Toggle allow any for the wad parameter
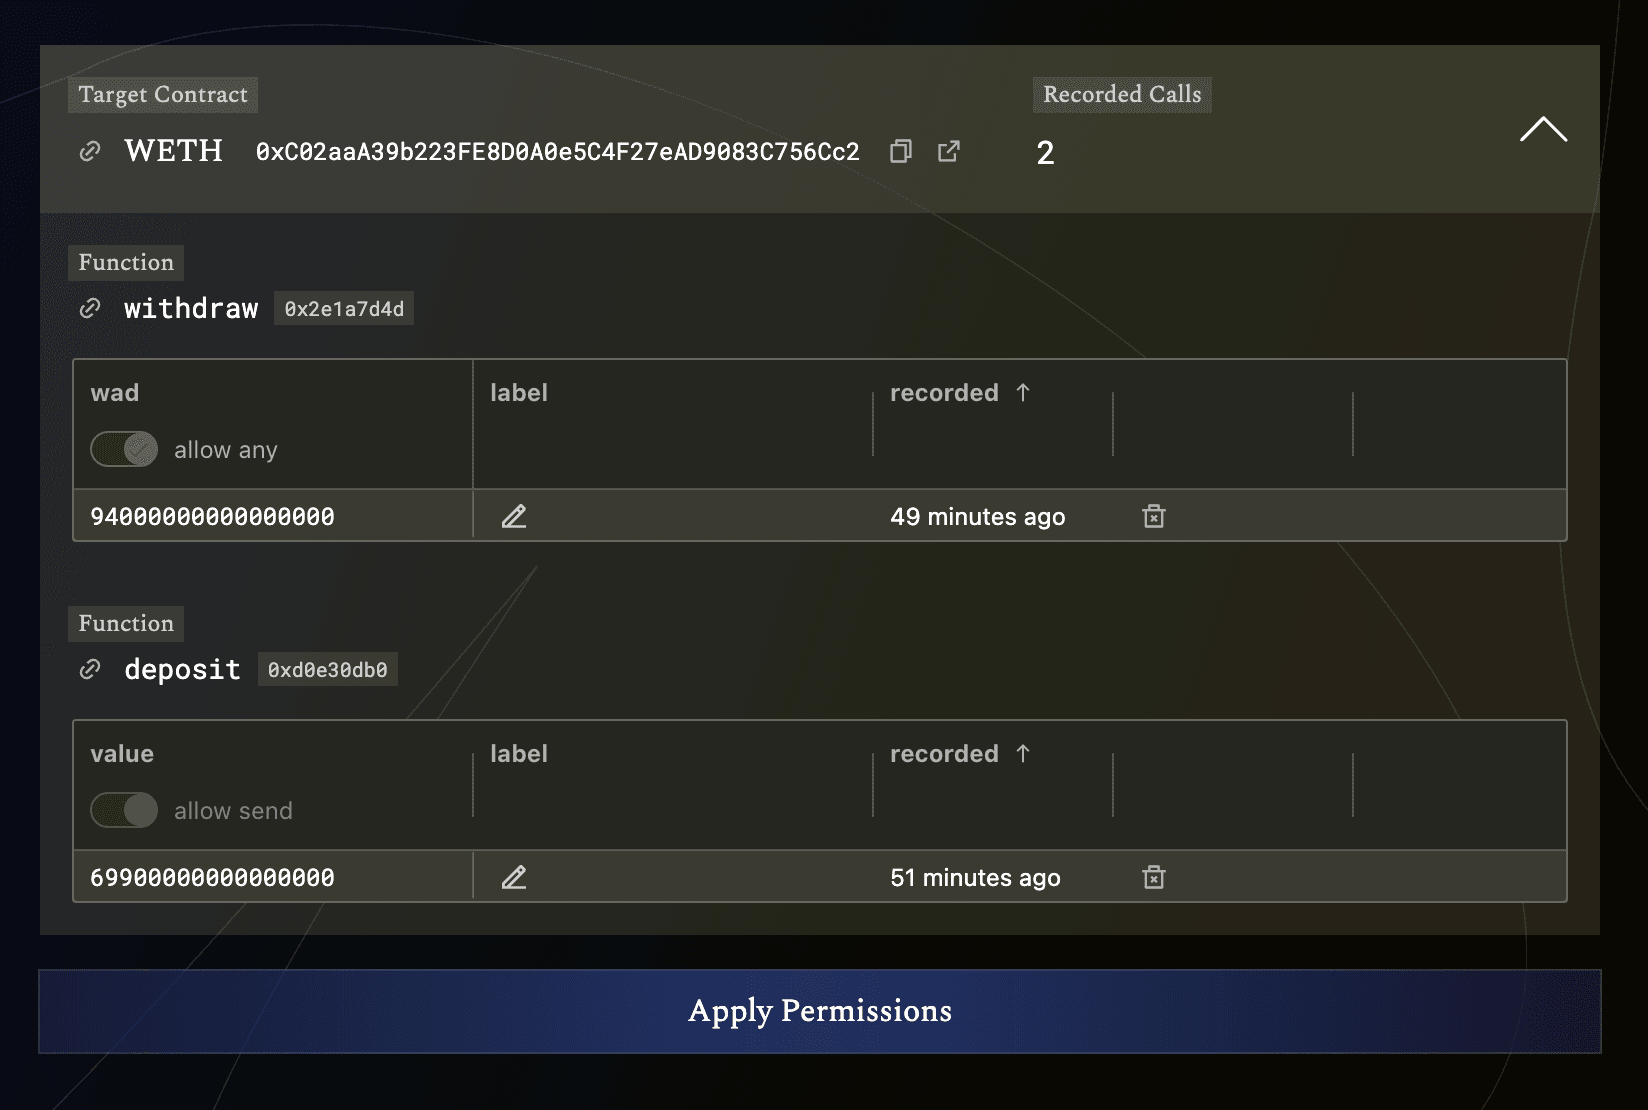Image resolution: width=1648 pixels, height=1110 pixels. (123, 449)
